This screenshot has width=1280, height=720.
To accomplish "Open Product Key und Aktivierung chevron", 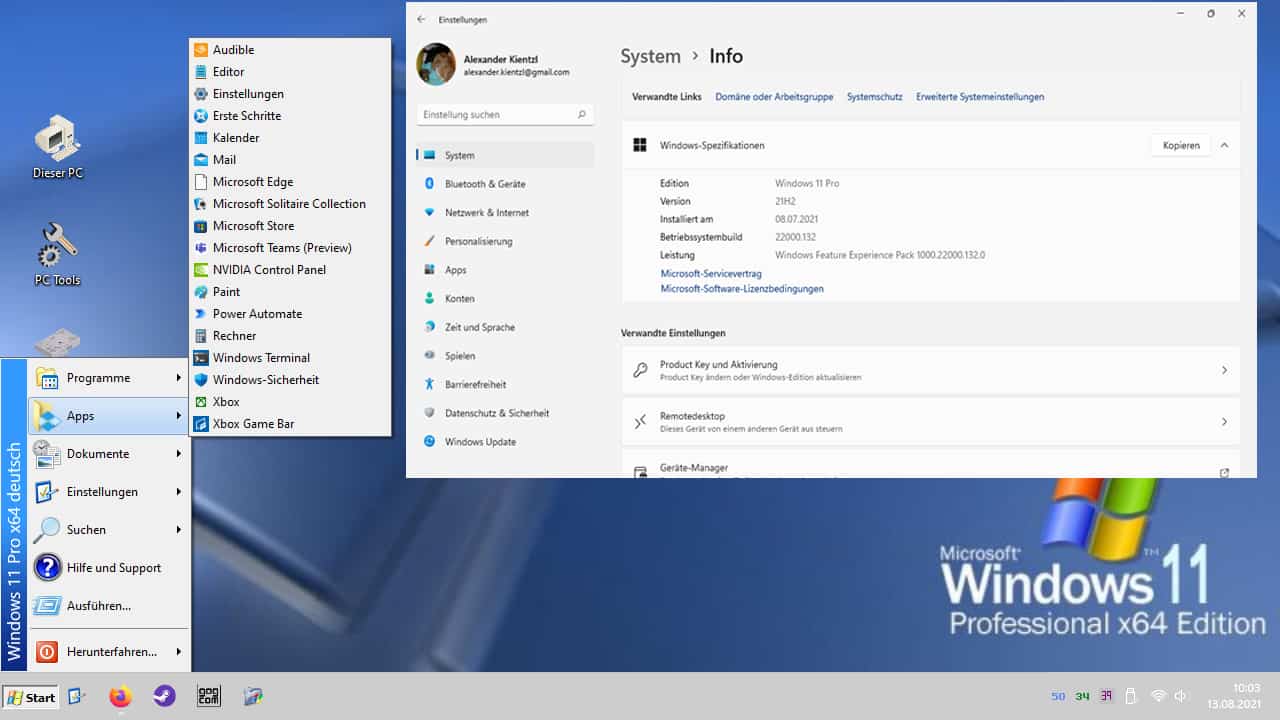I will [1224, 370].
